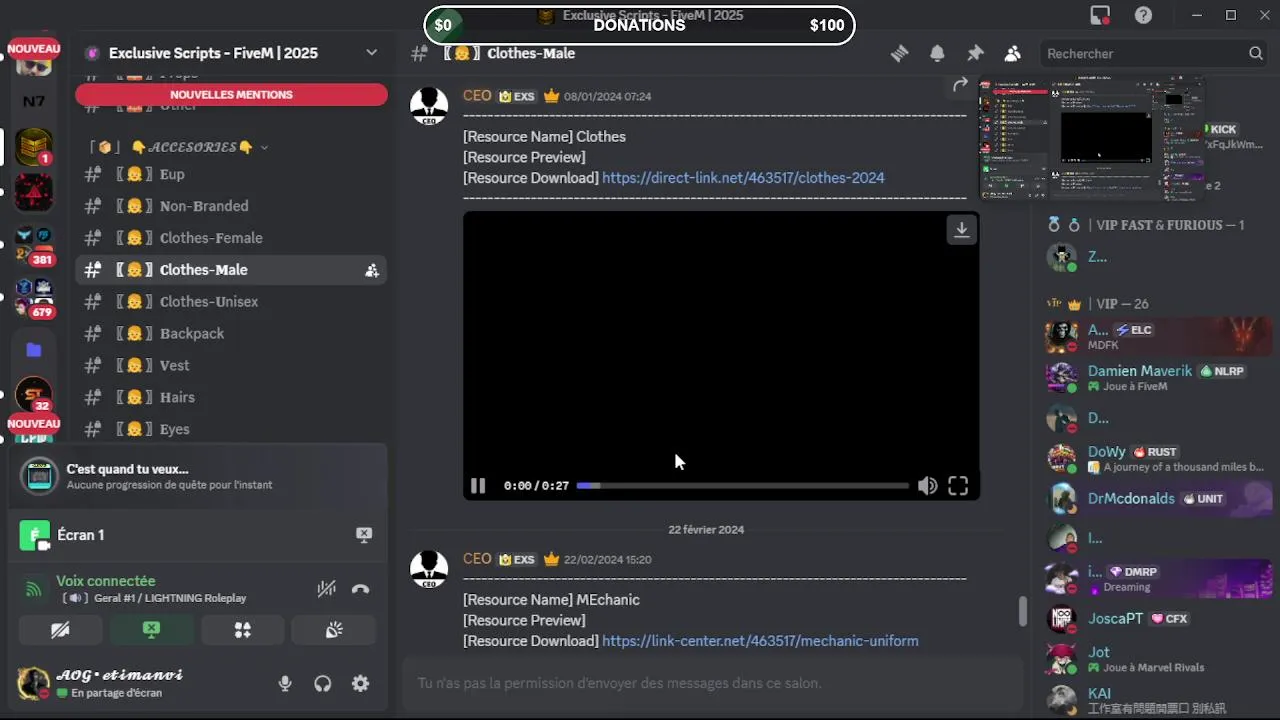Image resolution: width=1280 pixels, height=720 pixels.
Task: Open Voix connectée connection details
Action: point(106,581)
